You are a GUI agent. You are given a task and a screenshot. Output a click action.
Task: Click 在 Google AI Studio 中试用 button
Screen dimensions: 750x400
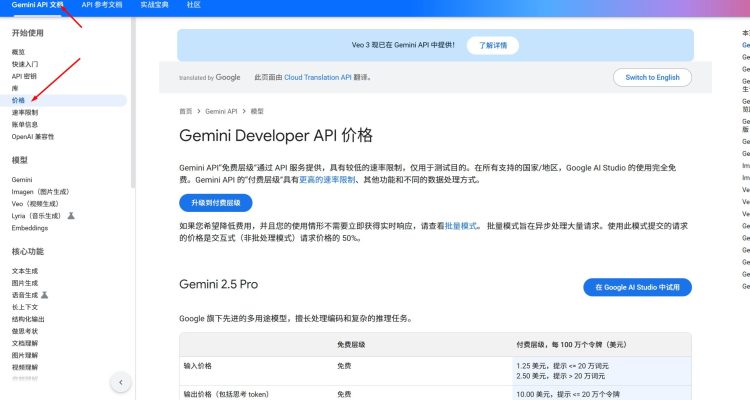637,287
